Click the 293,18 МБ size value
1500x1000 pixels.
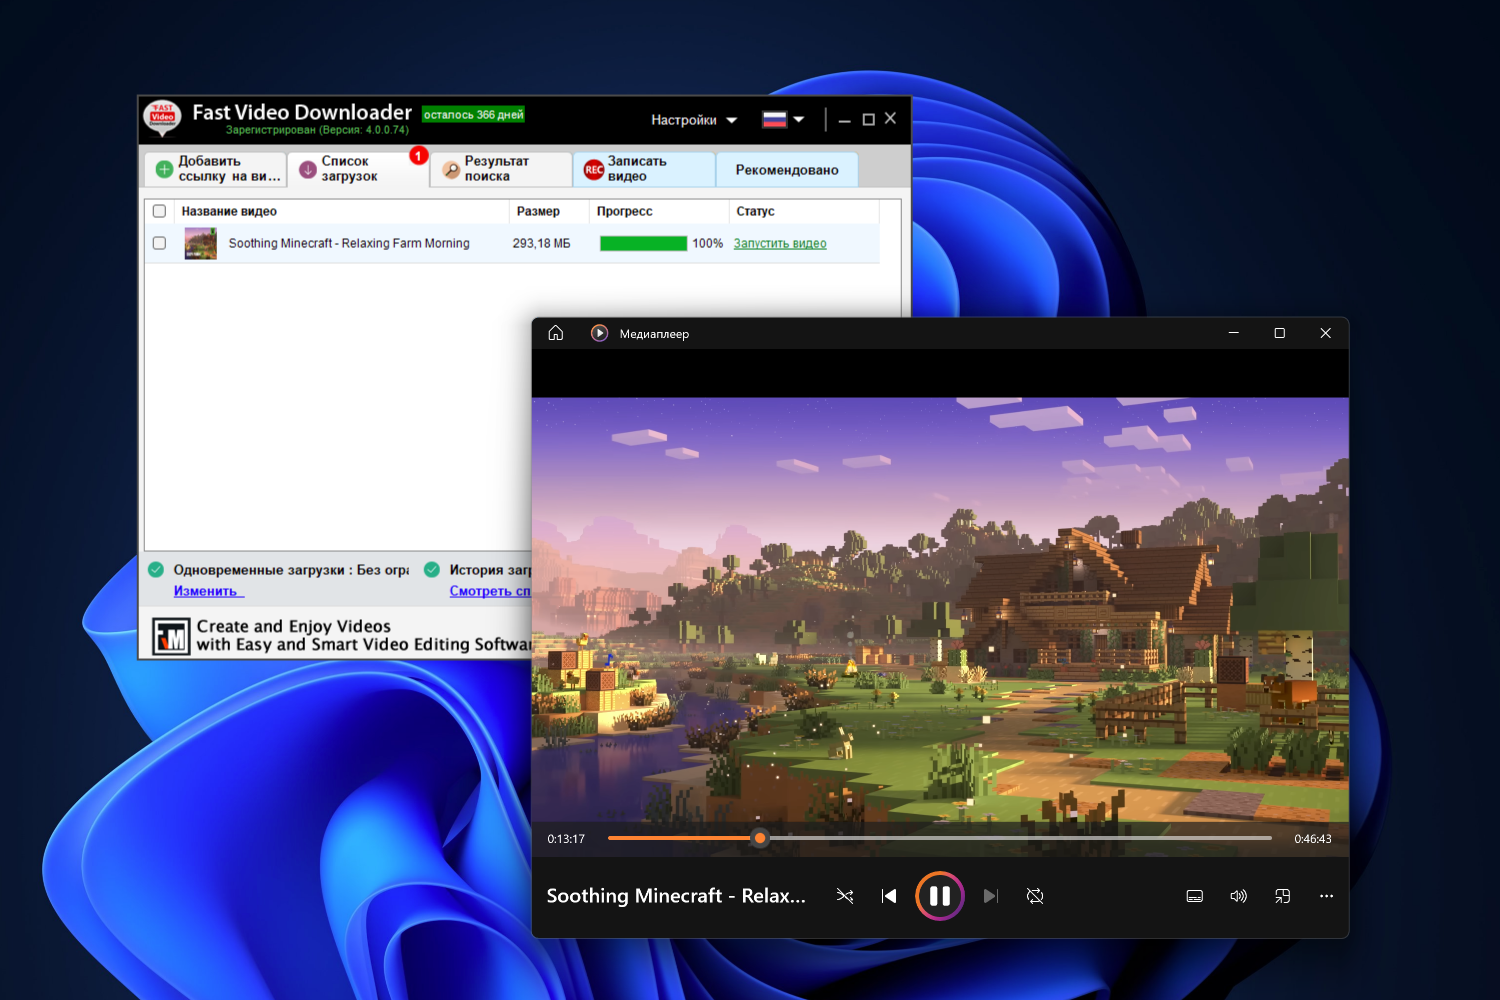tap(541, 243)
